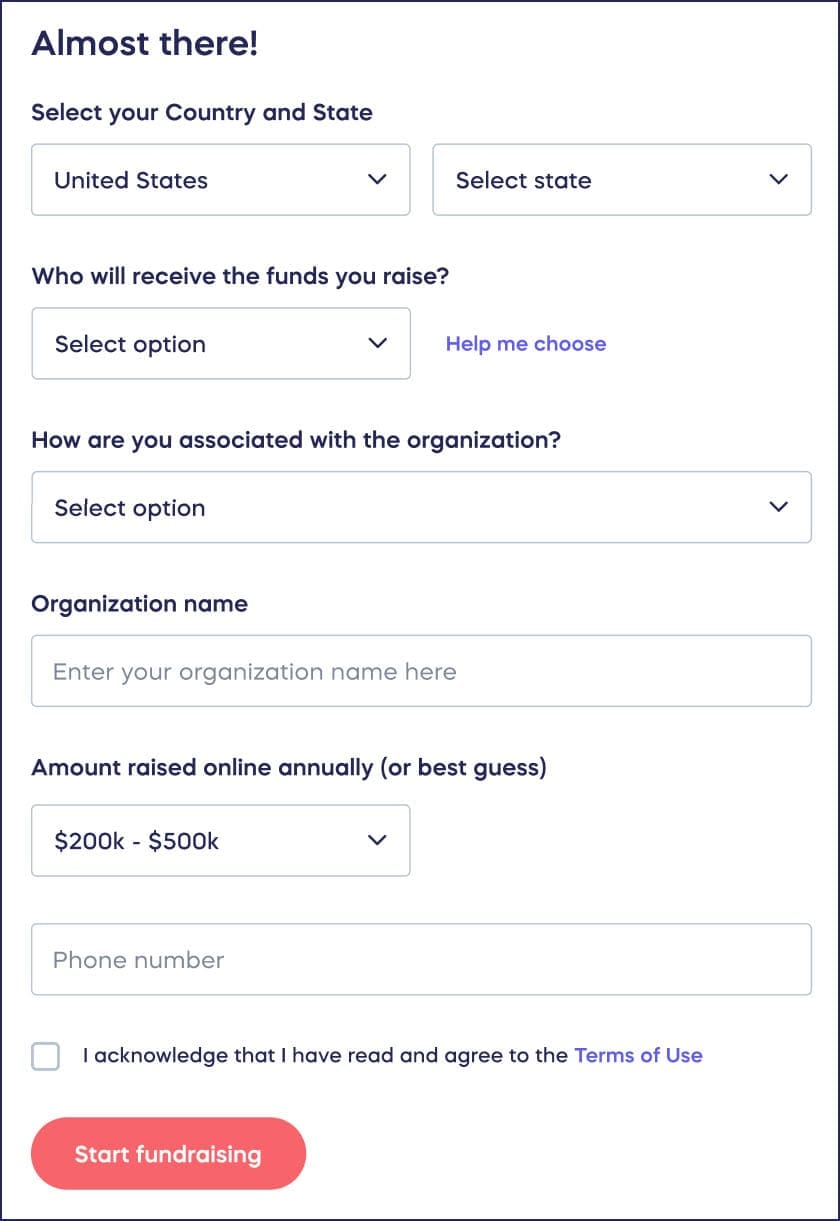
Task: Focus the organization name text field
Action: pos(420,671)
